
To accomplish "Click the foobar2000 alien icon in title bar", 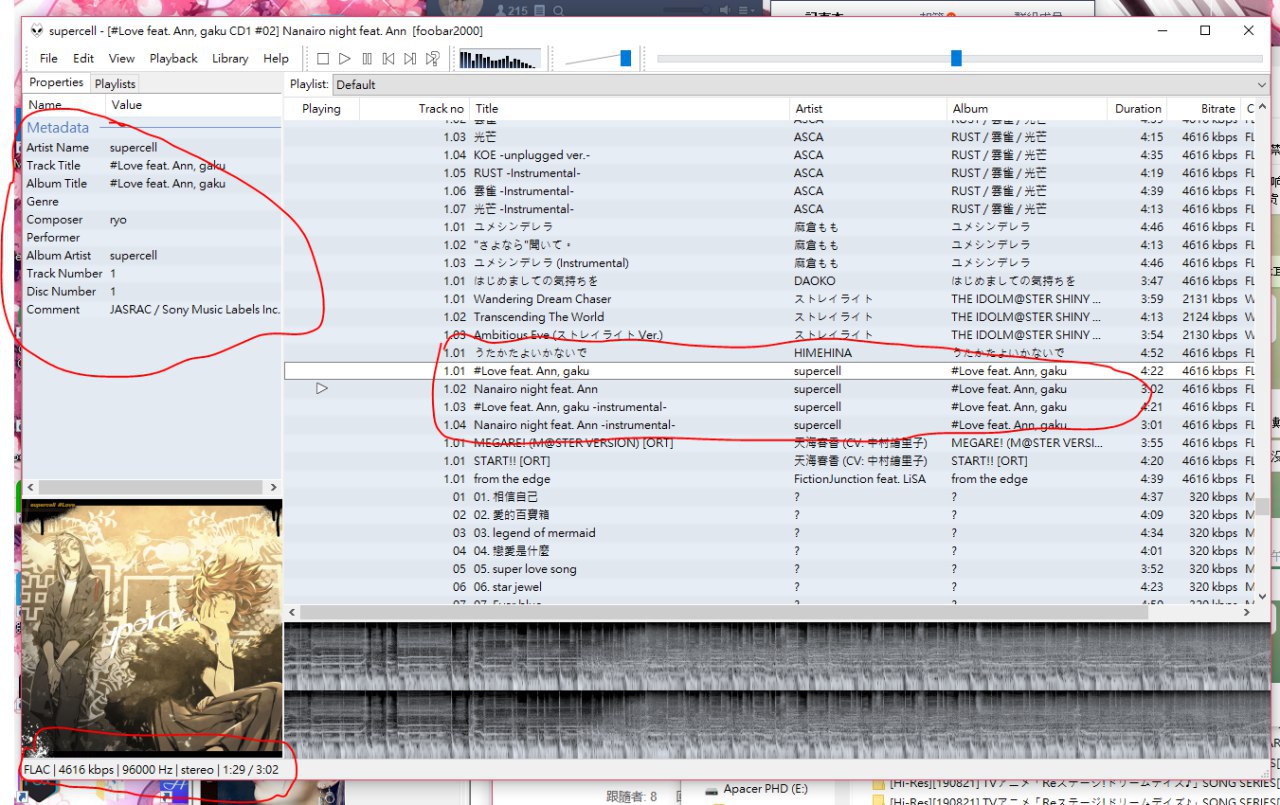I will (x=37, y=31).
